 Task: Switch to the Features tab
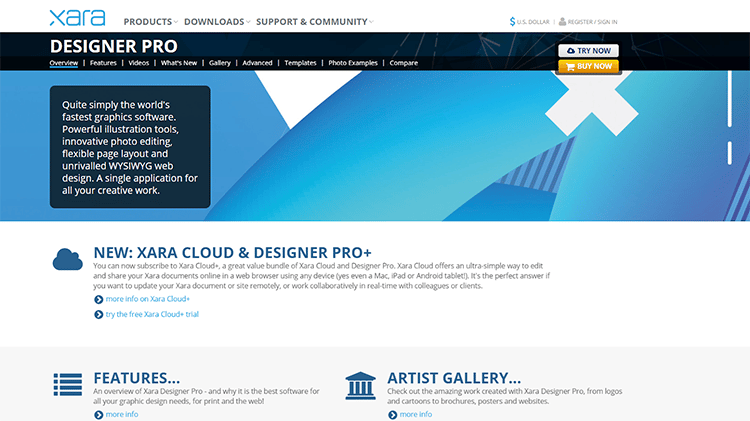tap(103, 63)
